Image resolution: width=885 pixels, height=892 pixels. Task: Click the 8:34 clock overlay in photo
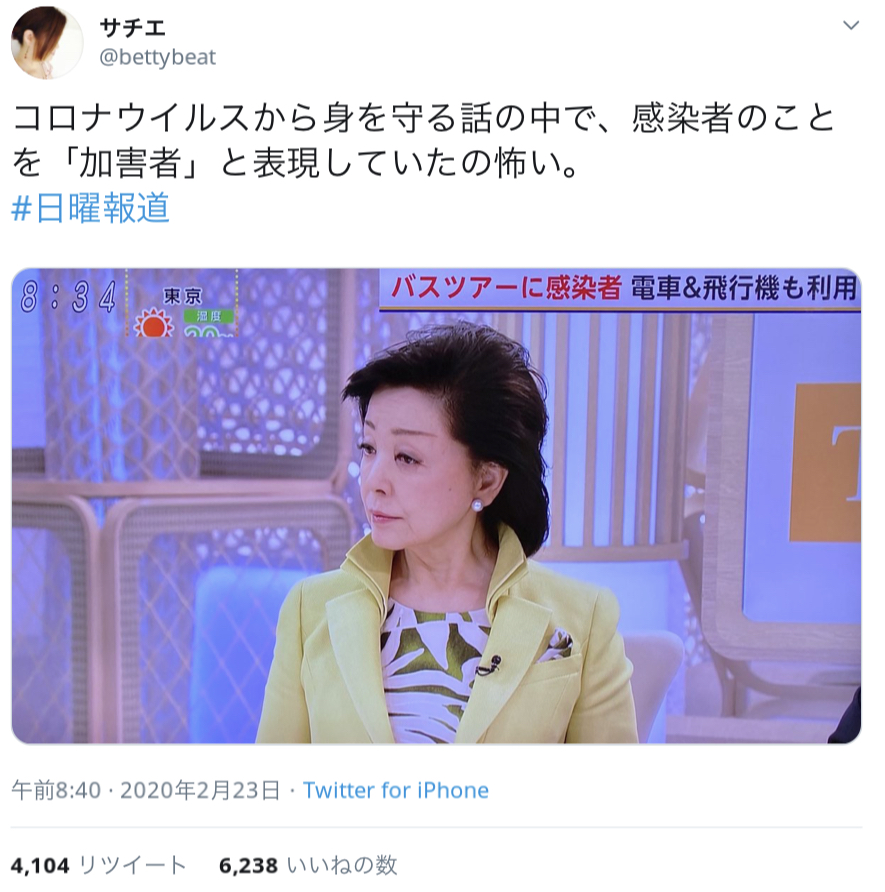68,297
